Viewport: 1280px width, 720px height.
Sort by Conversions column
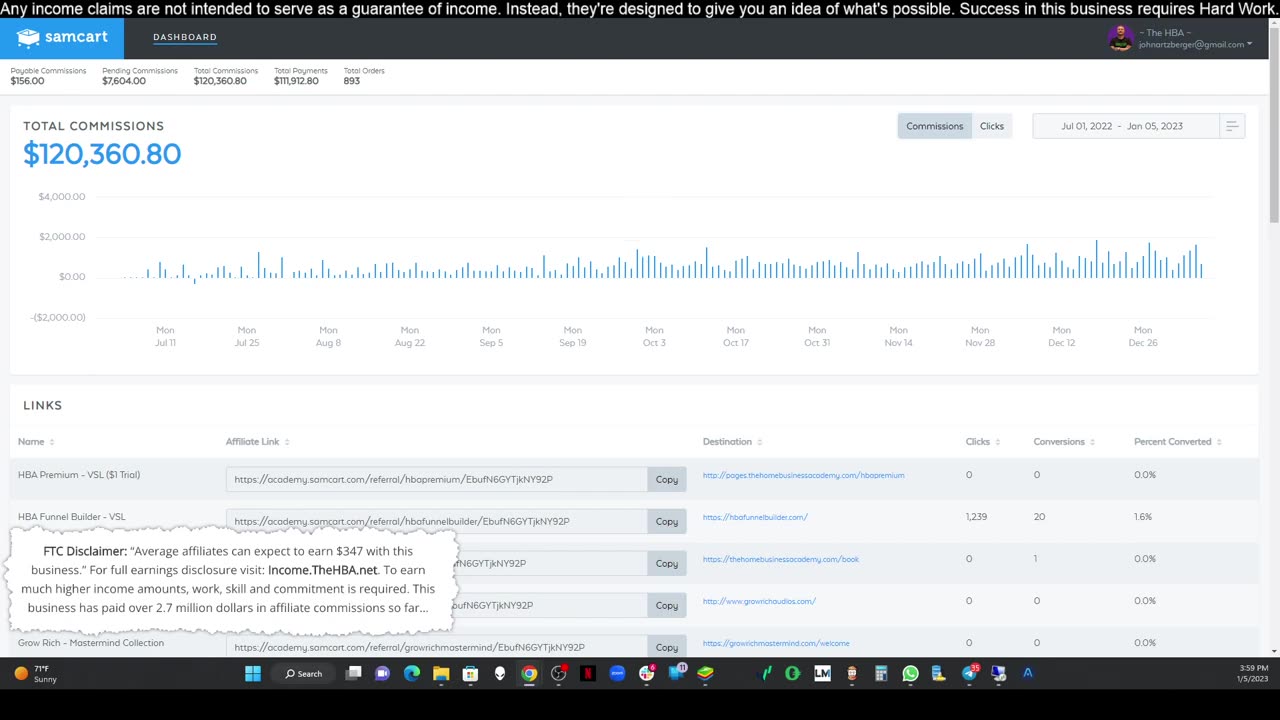point(1063,441)
